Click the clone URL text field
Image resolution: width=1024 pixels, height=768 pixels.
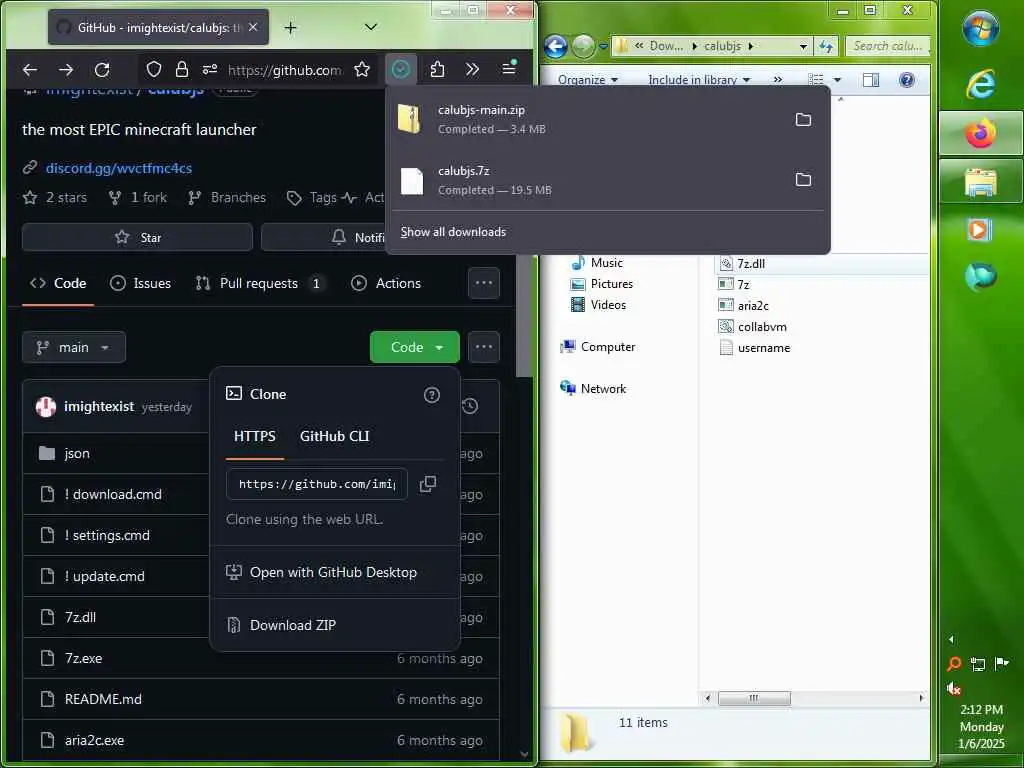[317, 484]
